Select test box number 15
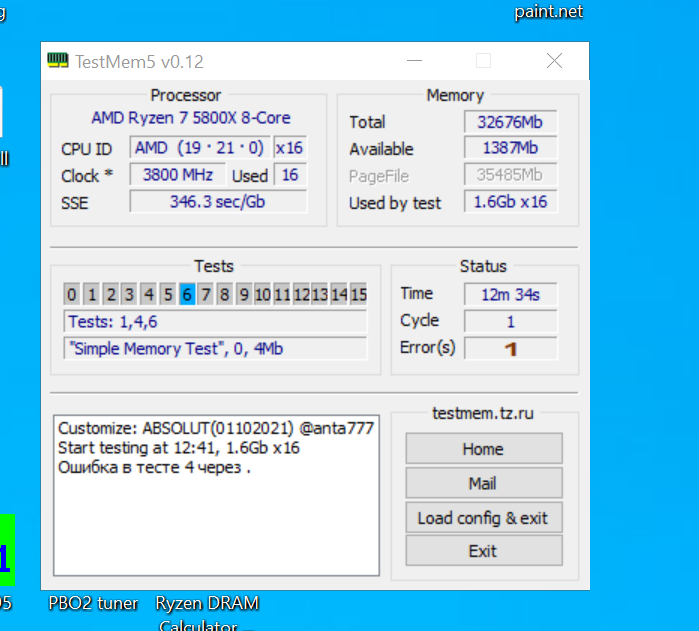 pyautogui.click(x=358, y=294)
